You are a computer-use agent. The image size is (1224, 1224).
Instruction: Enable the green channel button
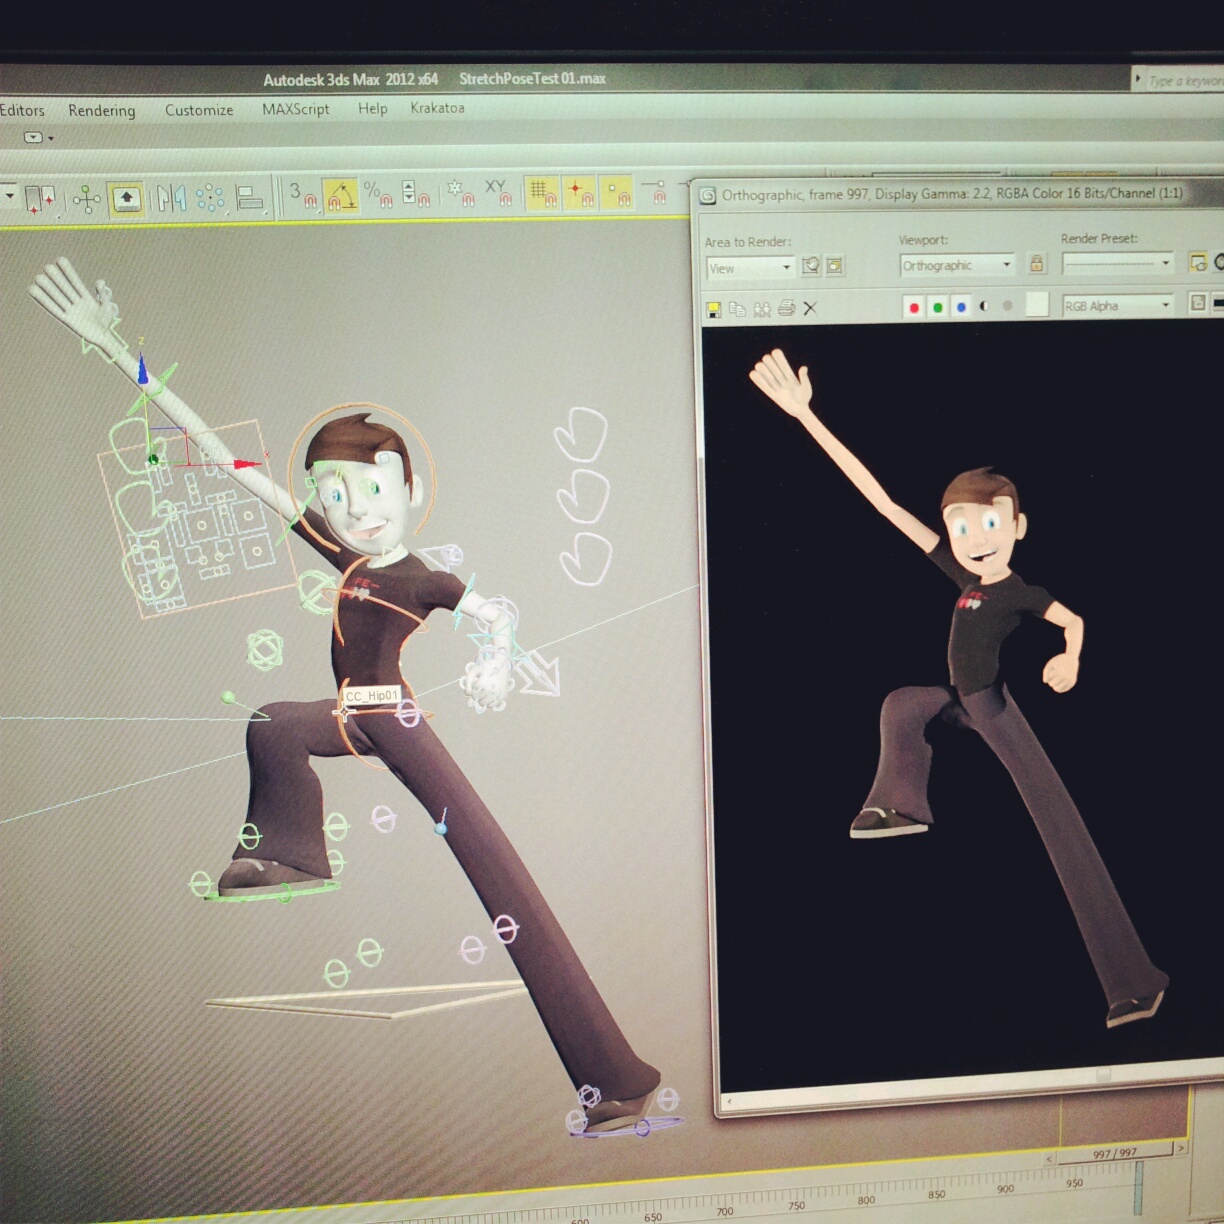coord(937,307)
